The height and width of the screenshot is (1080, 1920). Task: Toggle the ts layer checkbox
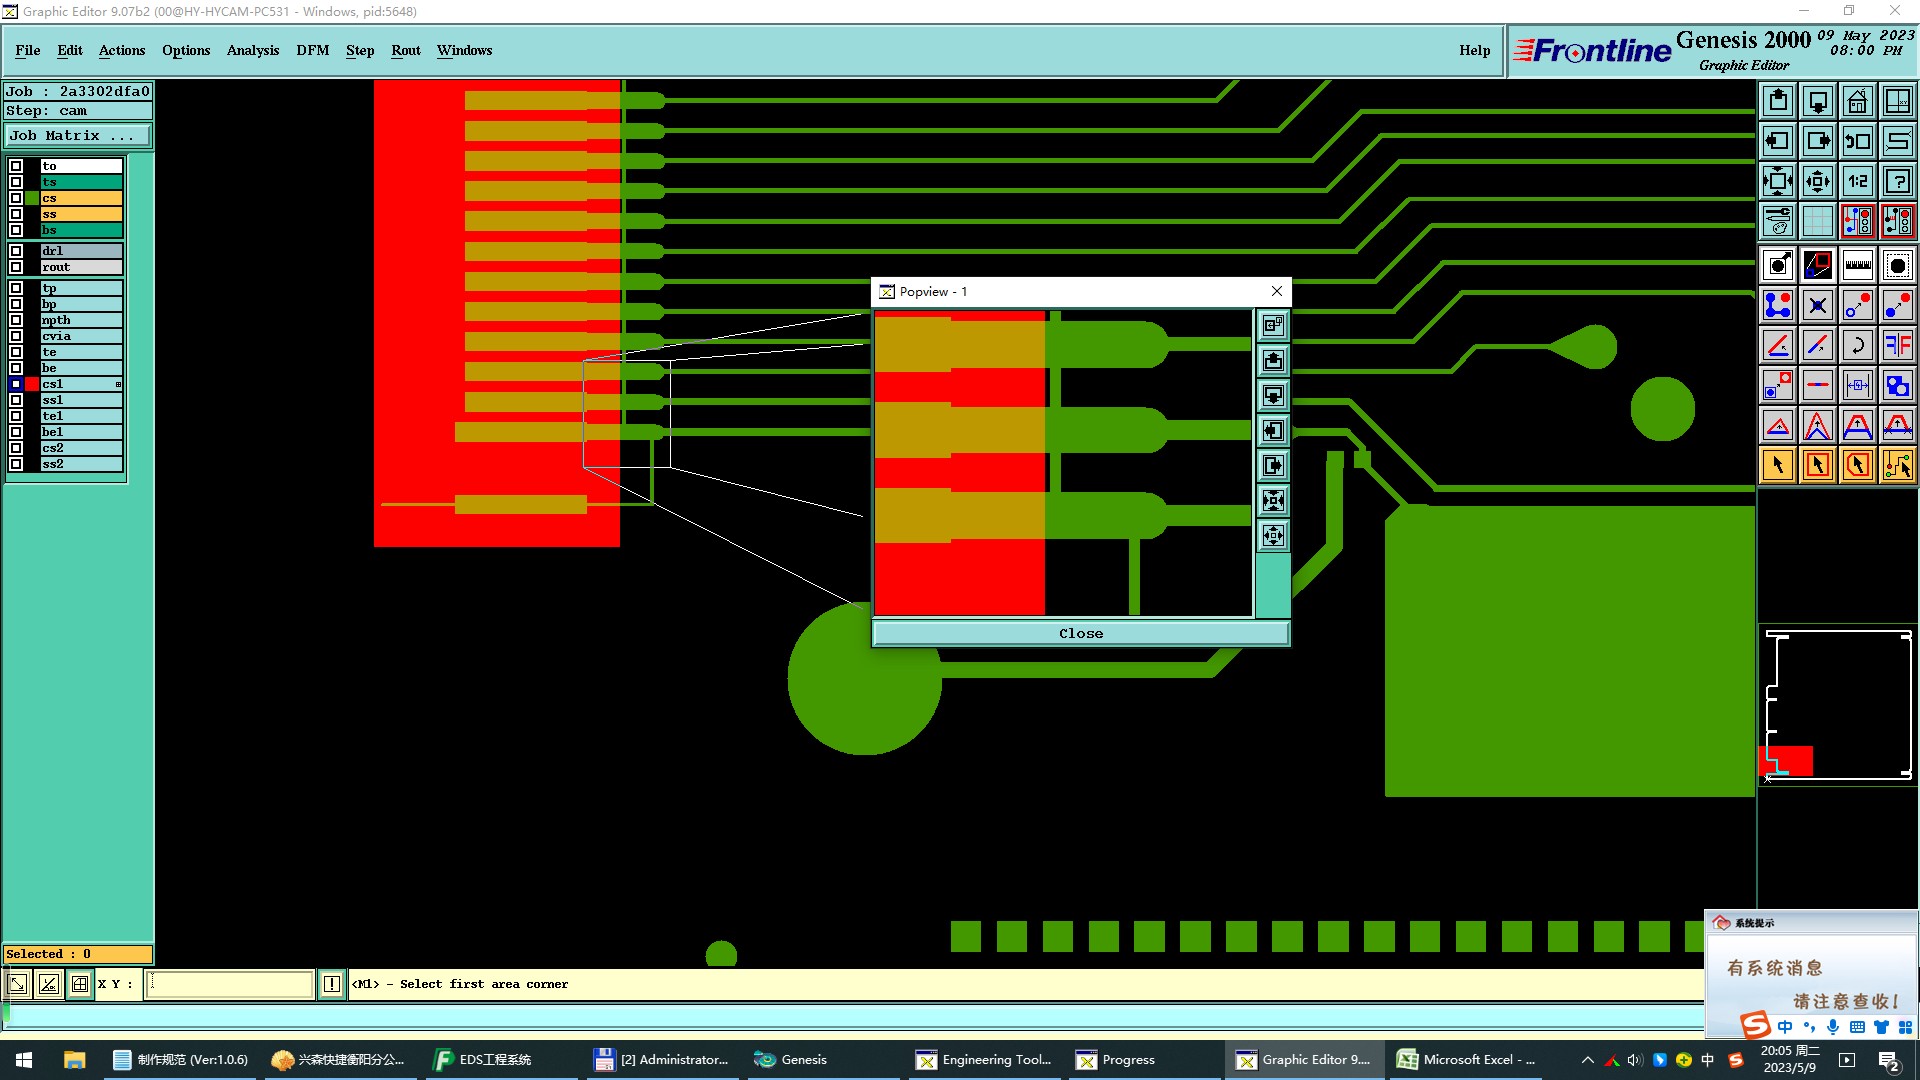[x=16, y=182]
